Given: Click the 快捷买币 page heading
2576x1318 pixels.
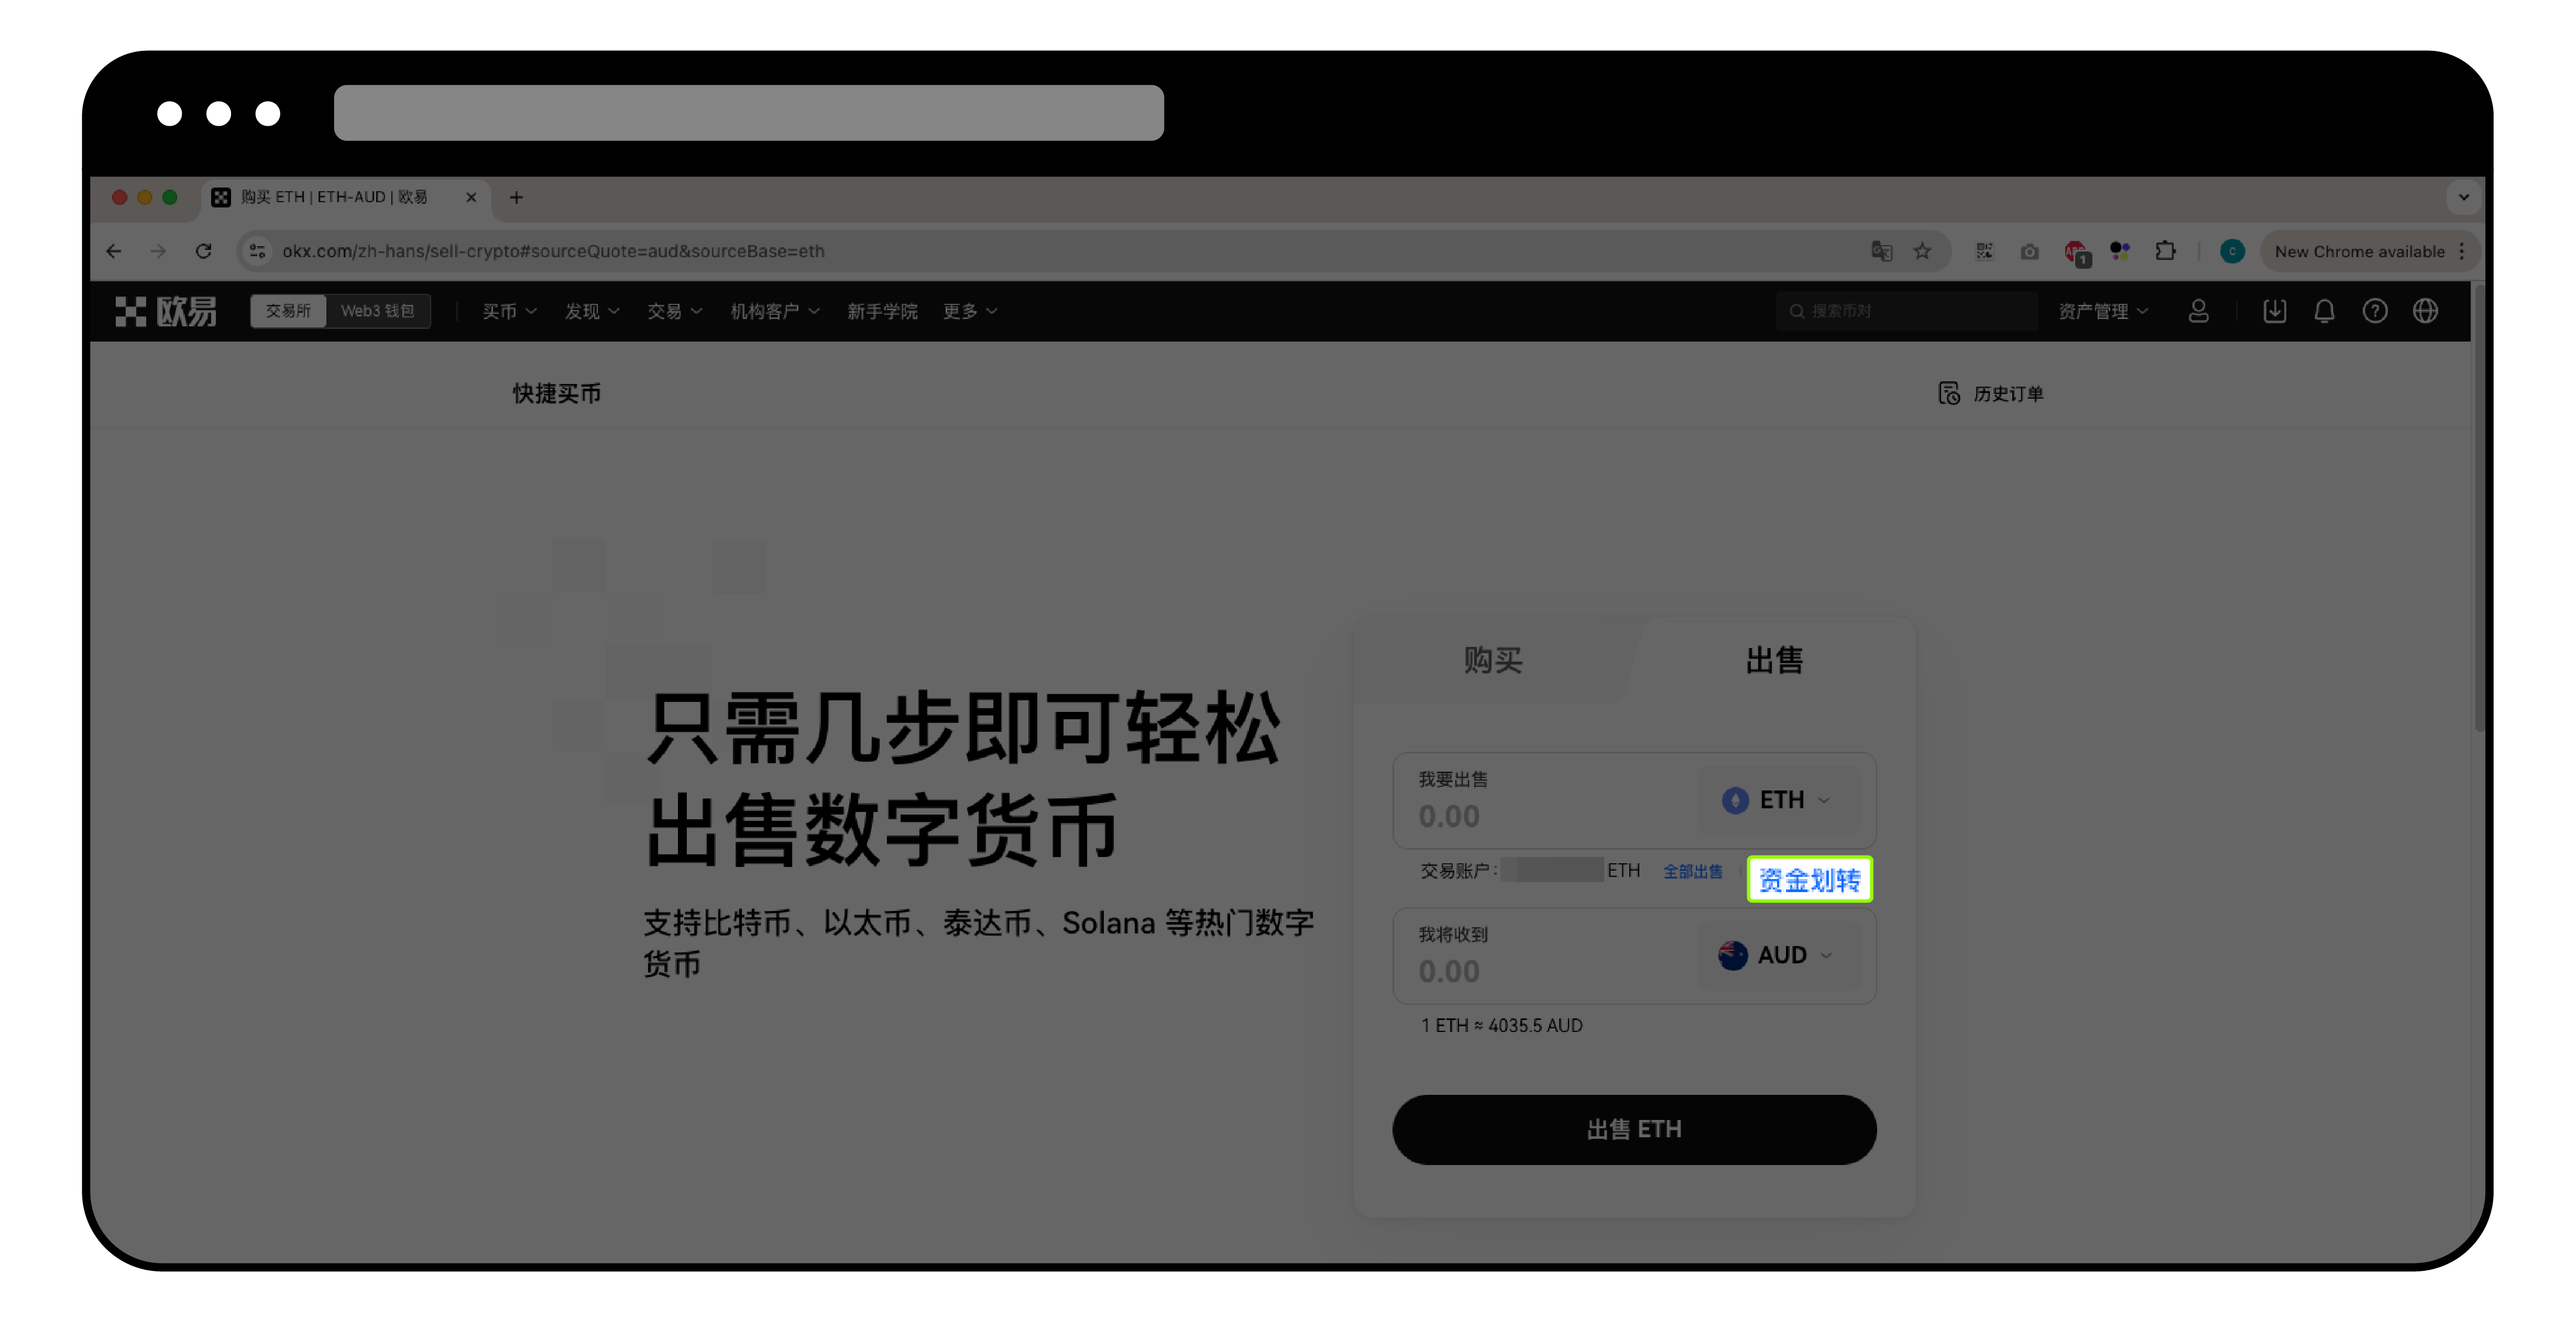Looking at the screenshot, I should click(x=557, y=394).
